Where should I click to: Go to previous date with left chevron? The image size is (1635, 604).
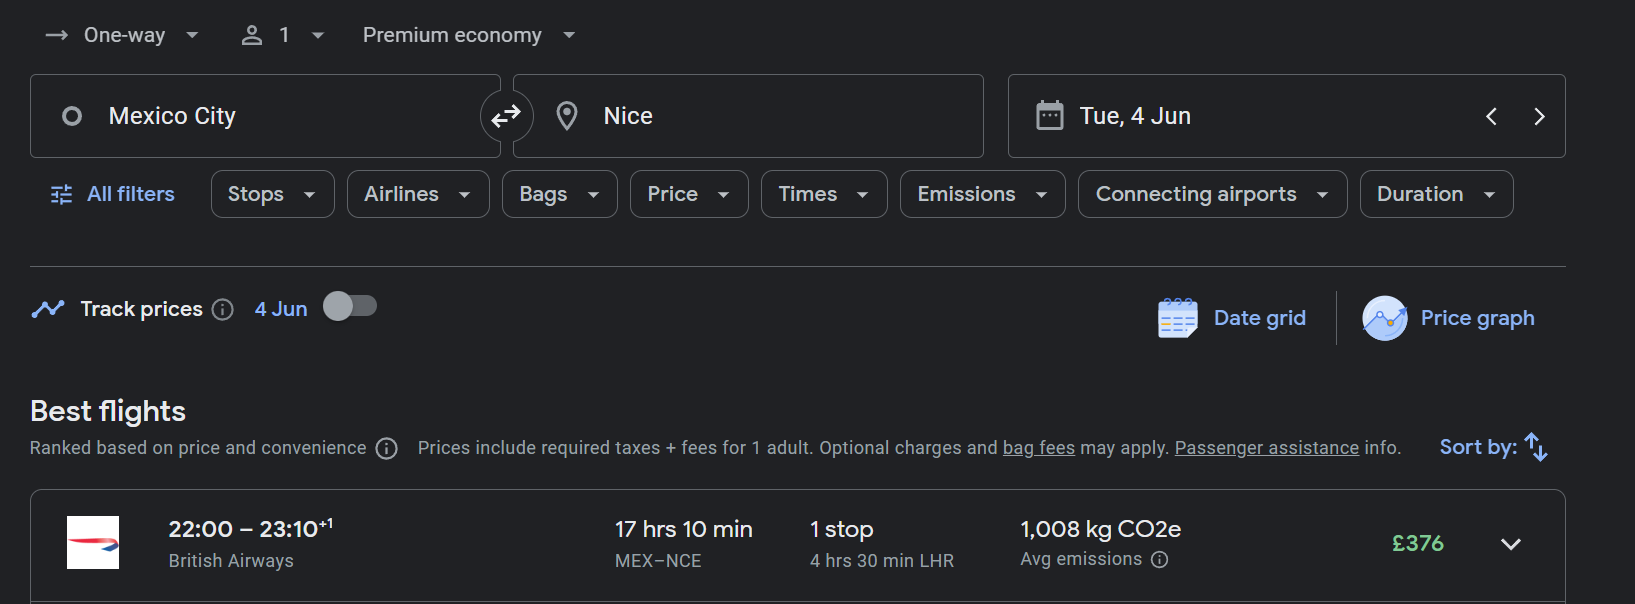click(x=1491, y=116)
